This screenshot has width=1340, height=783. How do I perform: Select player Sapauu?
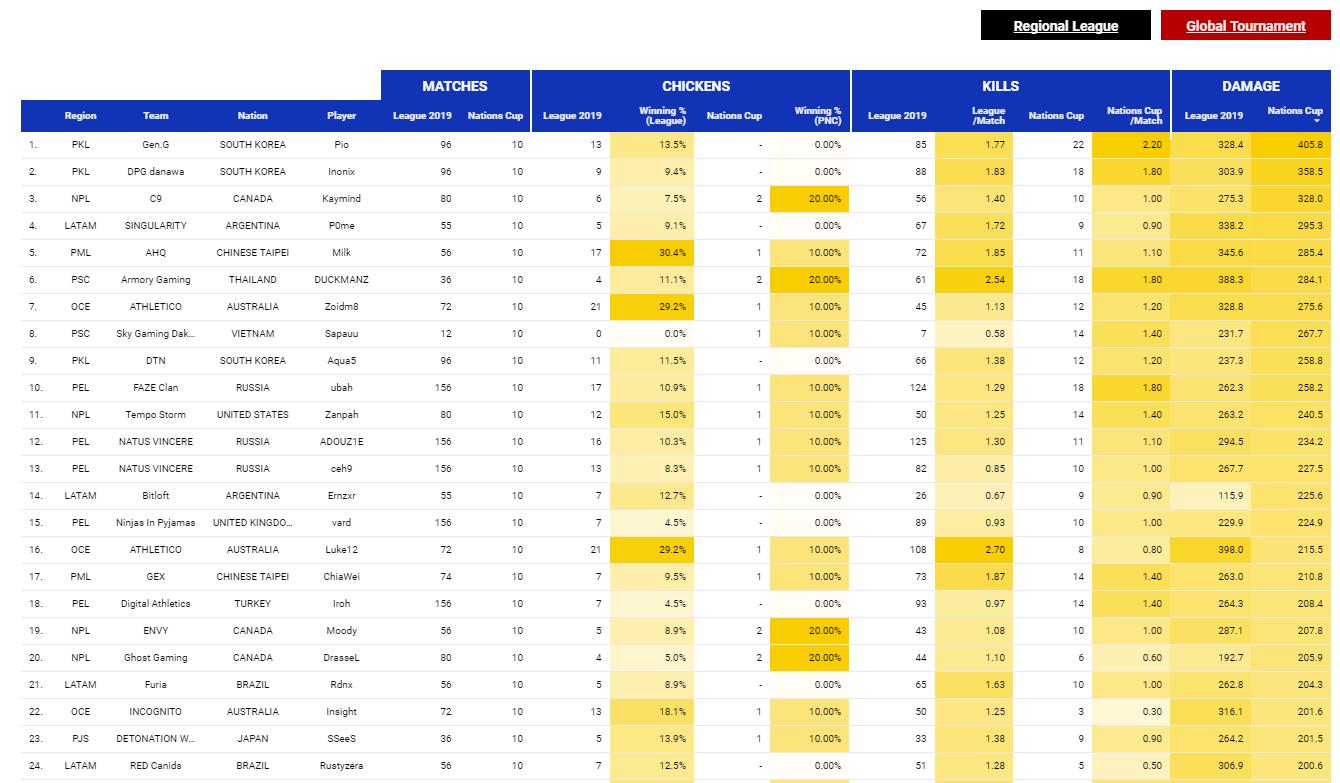click(341, 334)
